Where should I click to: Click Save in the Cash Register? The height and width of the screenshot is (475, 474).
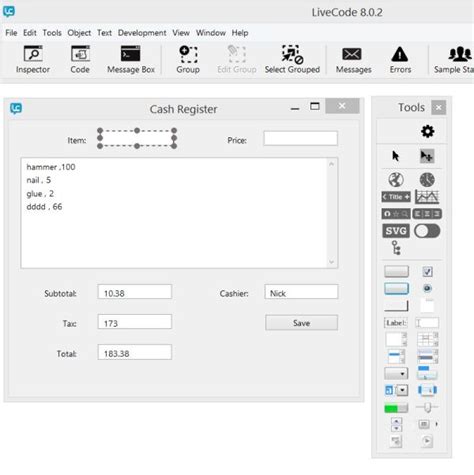click(x=301, y=323)
